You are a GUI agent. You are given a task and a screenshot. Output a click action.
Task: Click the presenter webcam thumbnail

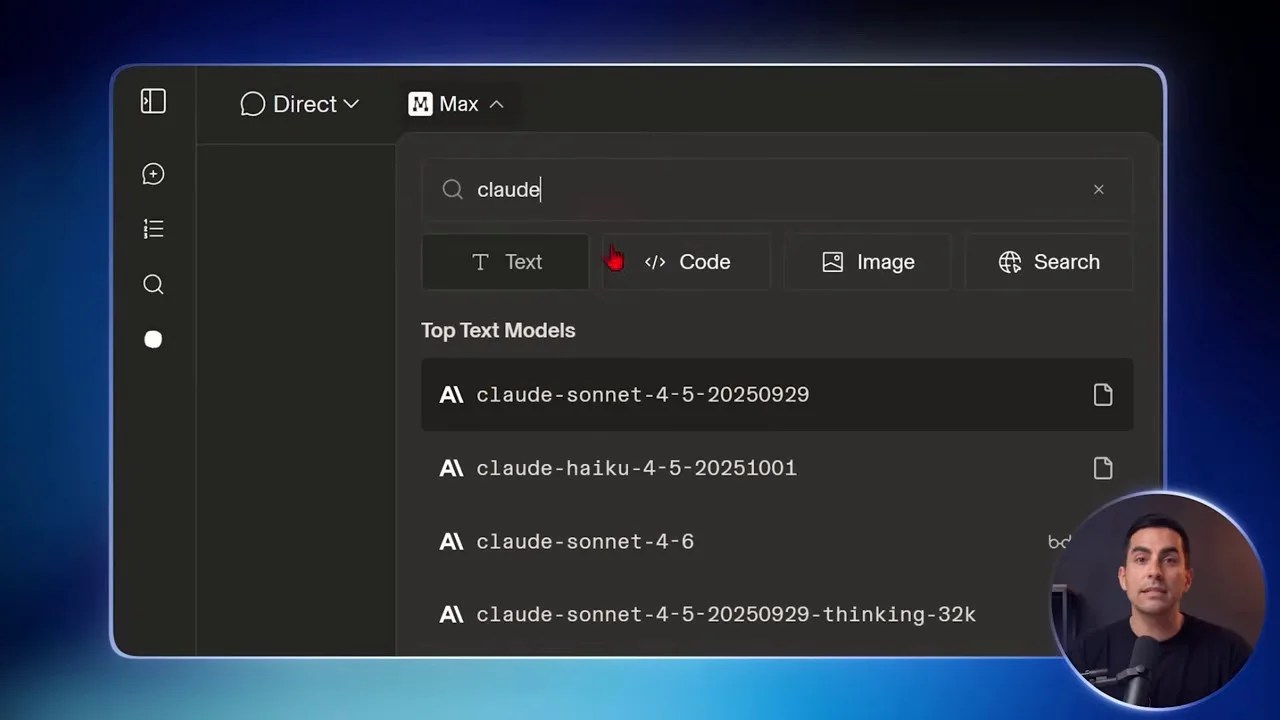(x=1157, y=599)
